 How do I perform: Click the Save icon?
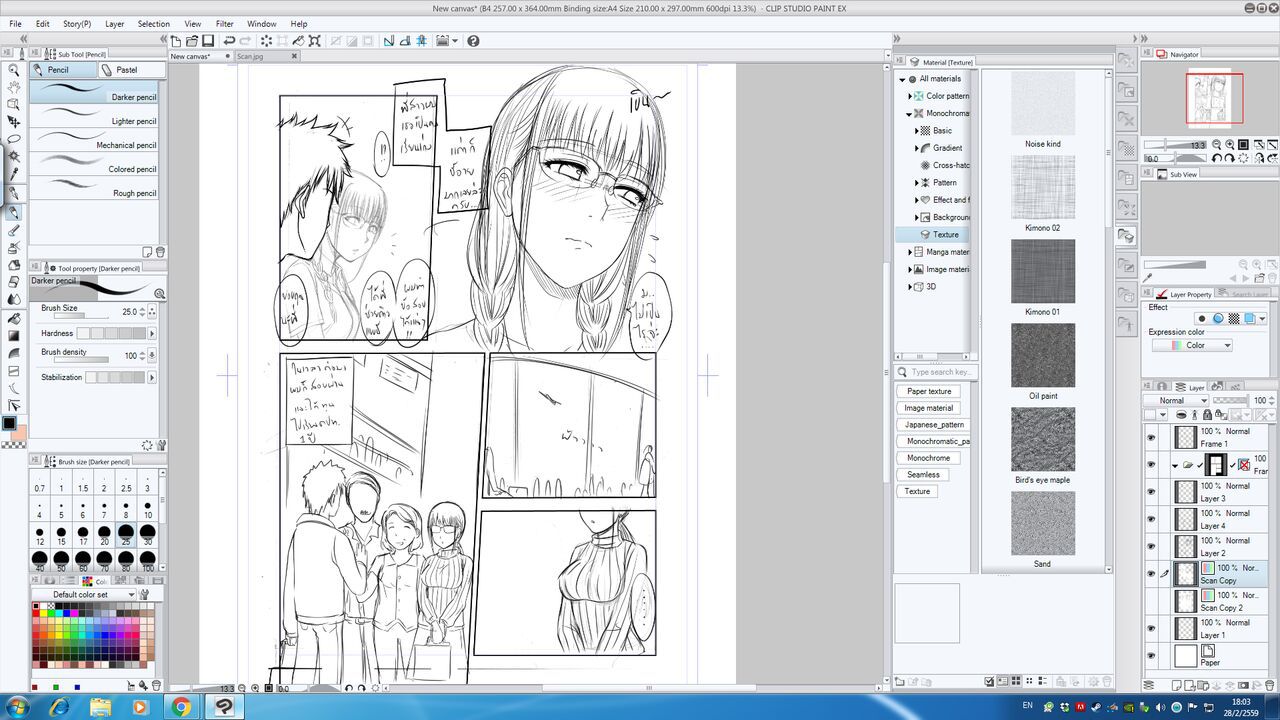(208, 41)
